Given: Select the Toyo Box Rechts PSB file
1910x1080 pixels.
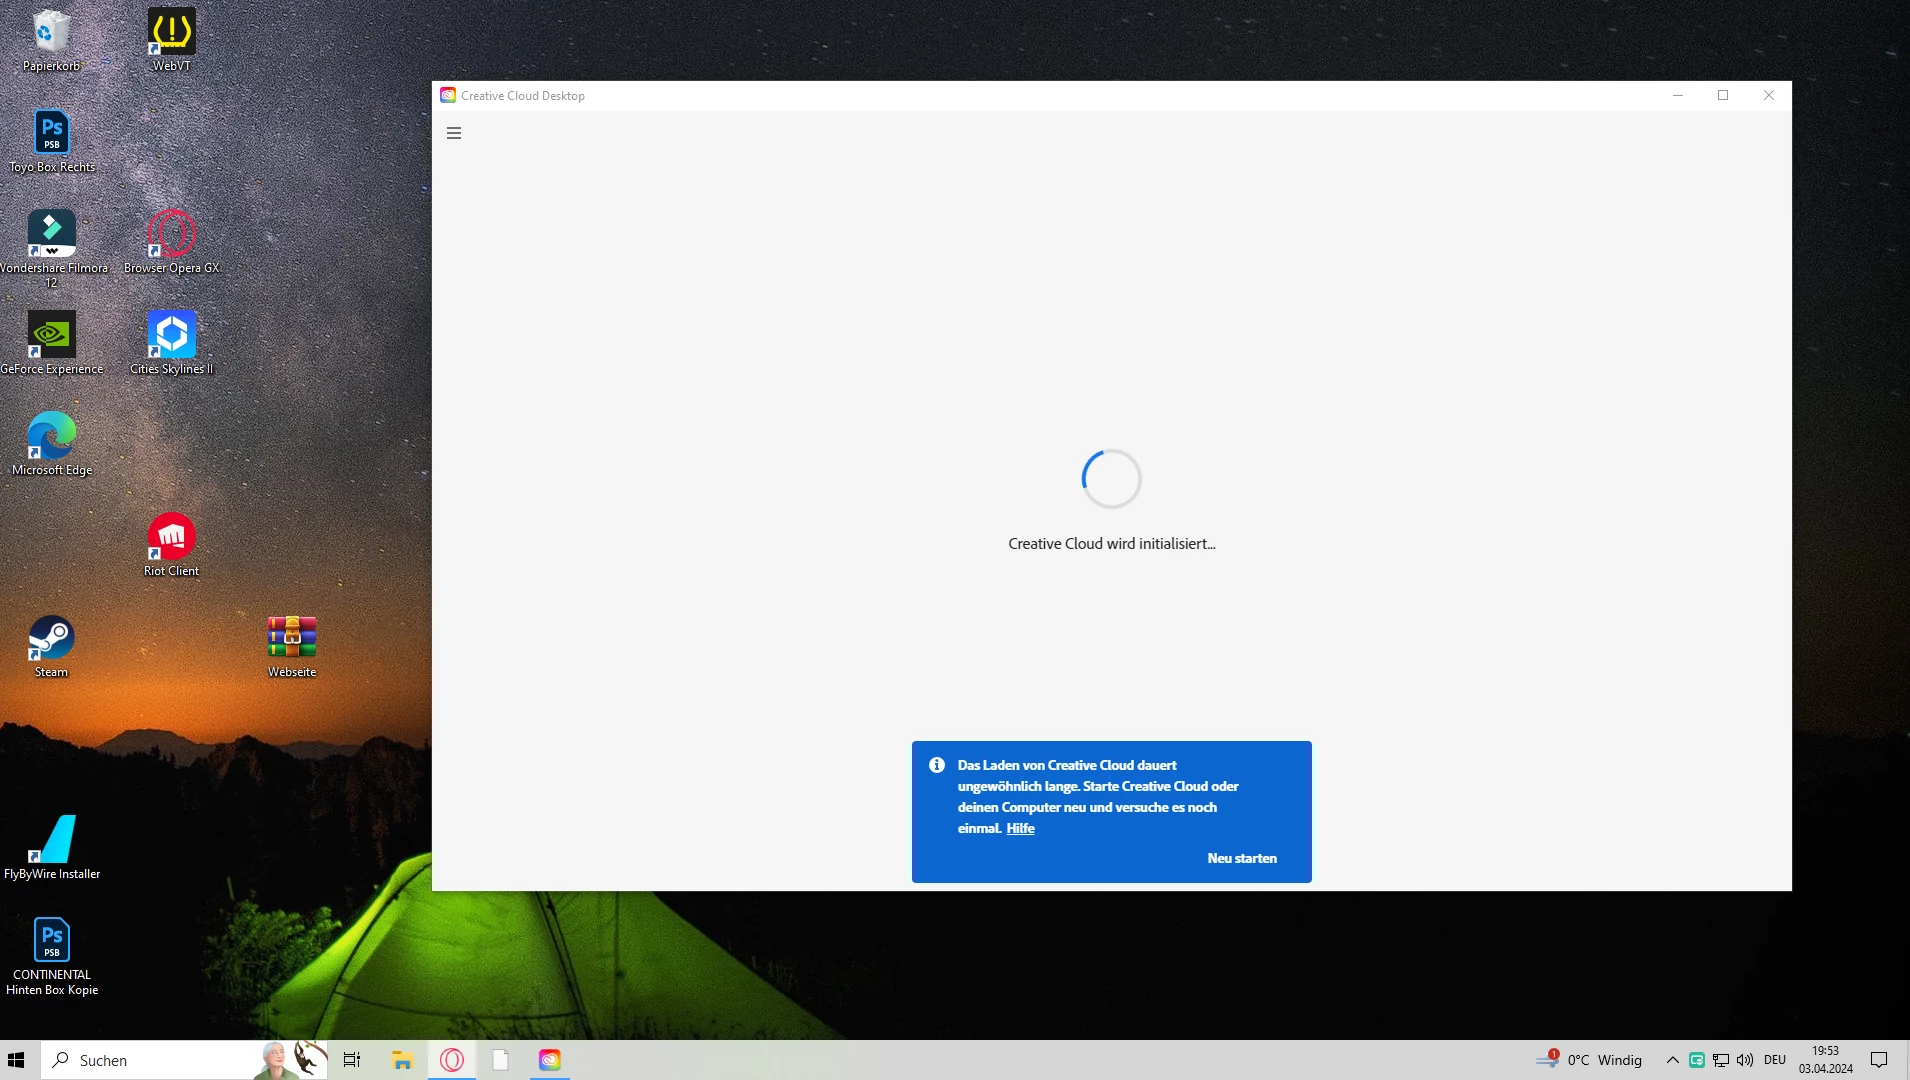Looking at the screenshot, I should [52, 141].
